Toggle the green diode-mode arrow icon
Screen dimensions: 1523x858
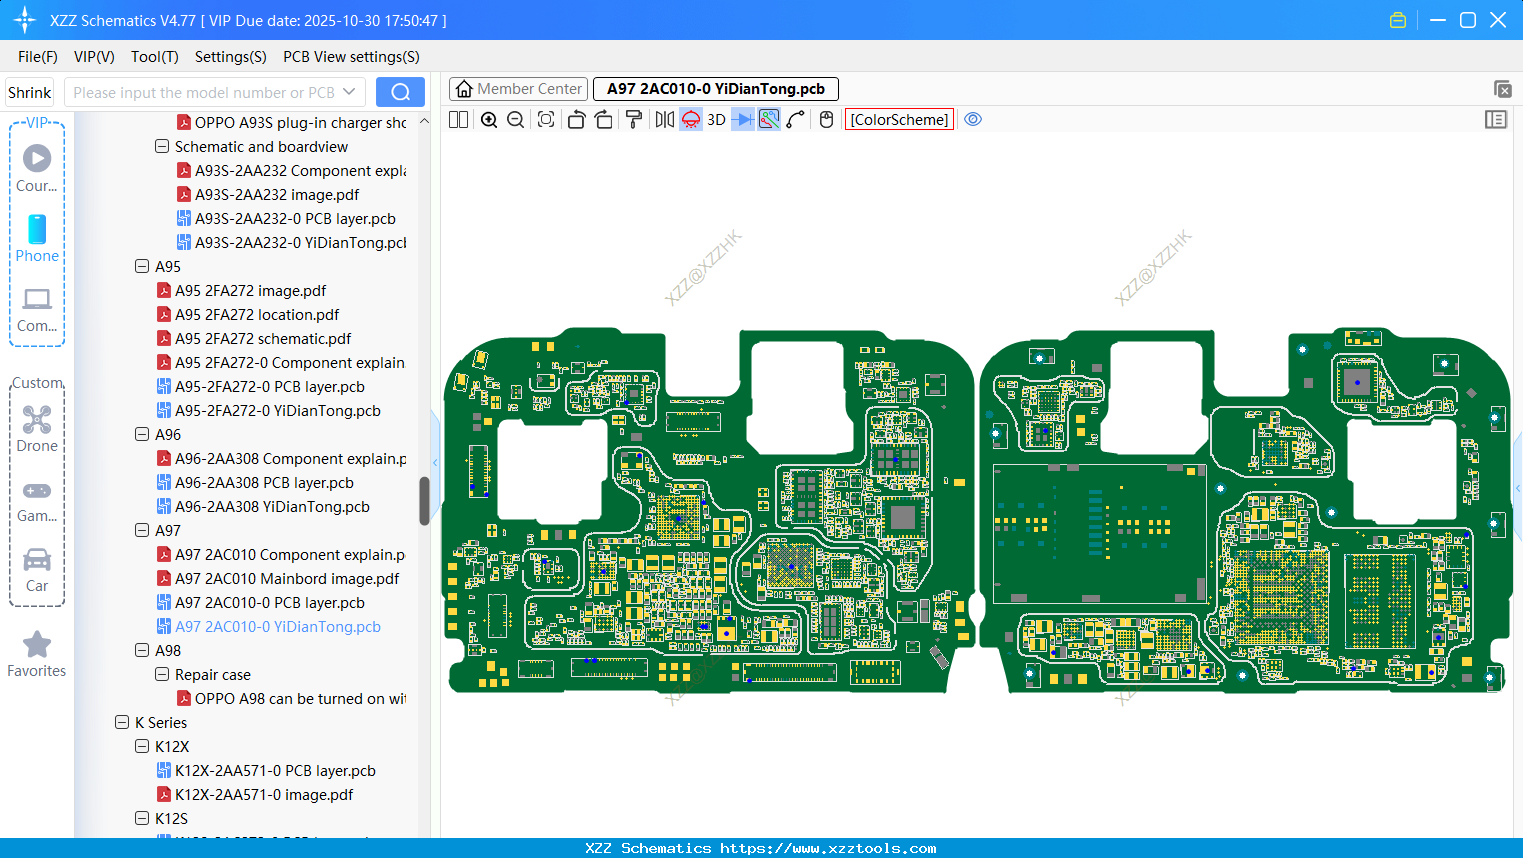740,119
